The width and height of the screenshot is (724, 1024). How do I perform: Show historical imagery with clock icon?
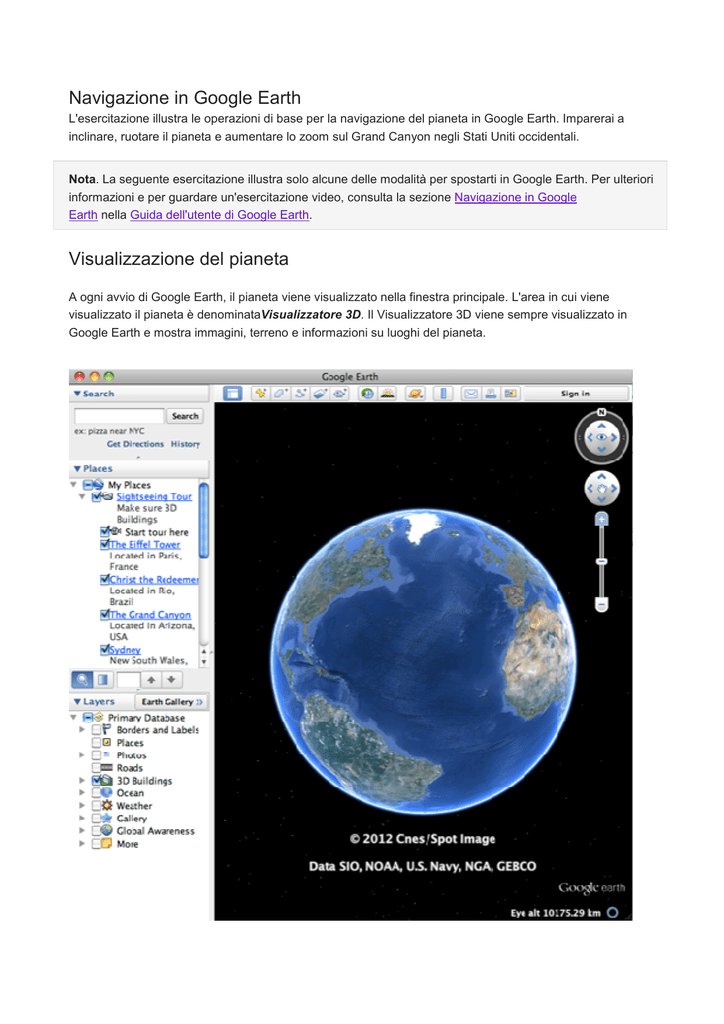[368, 393]
